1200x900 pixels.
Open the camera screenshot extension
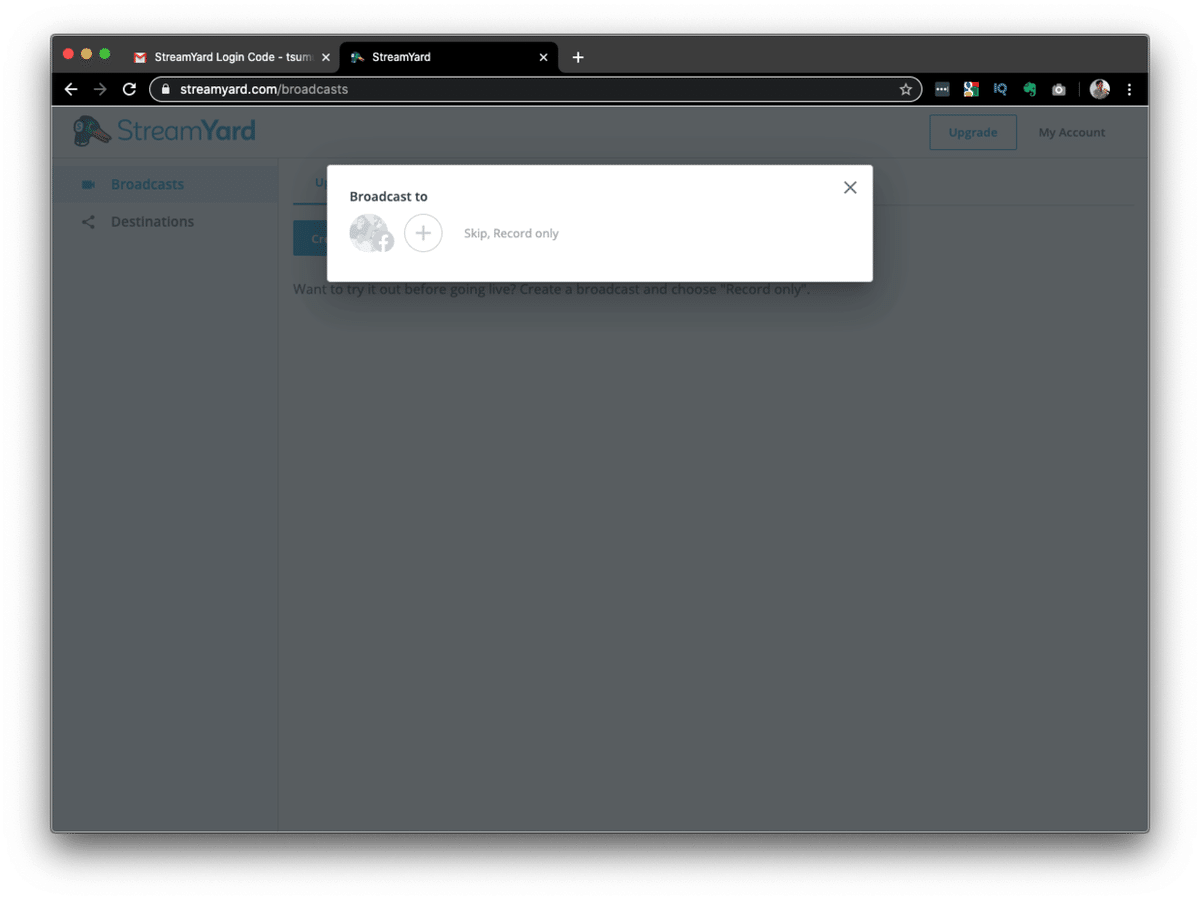click(1059, 89)
